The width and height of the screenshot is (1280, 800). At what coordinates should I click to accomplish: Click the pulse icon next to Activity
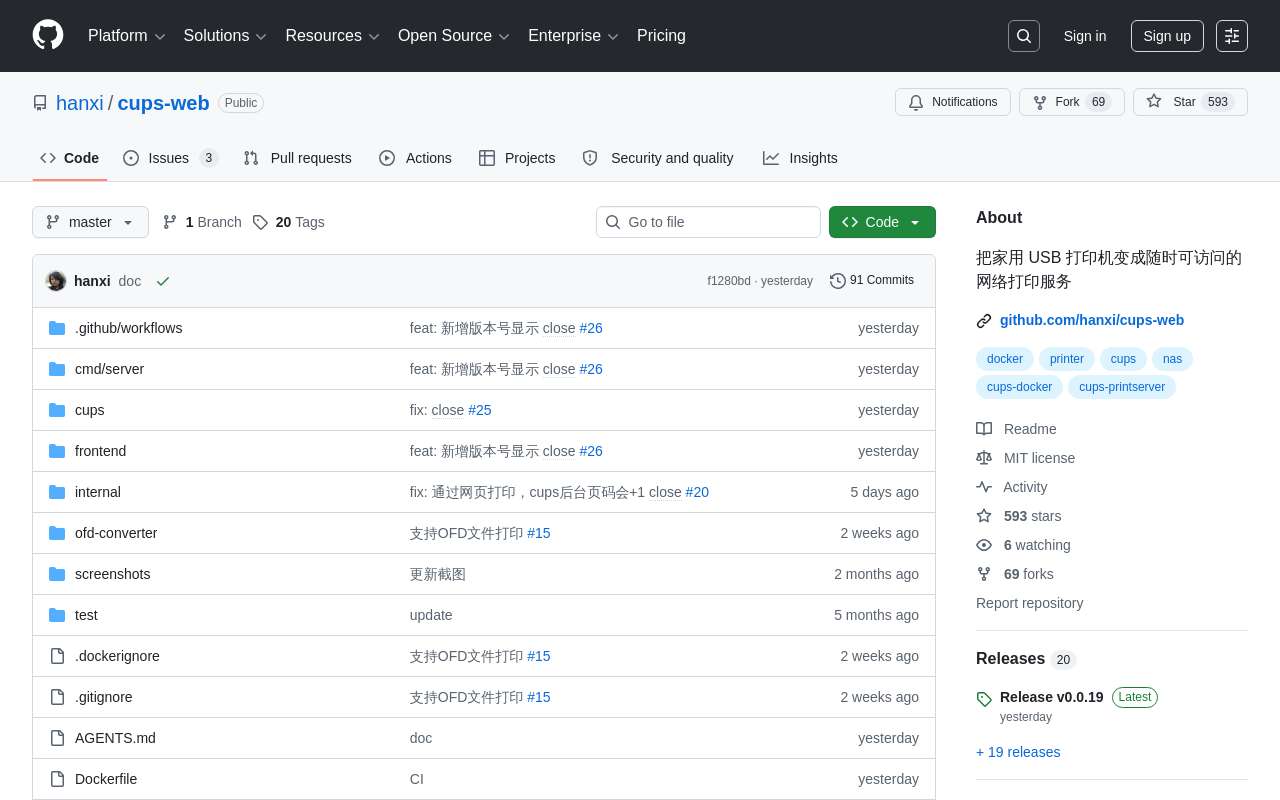tap(984, 487)
